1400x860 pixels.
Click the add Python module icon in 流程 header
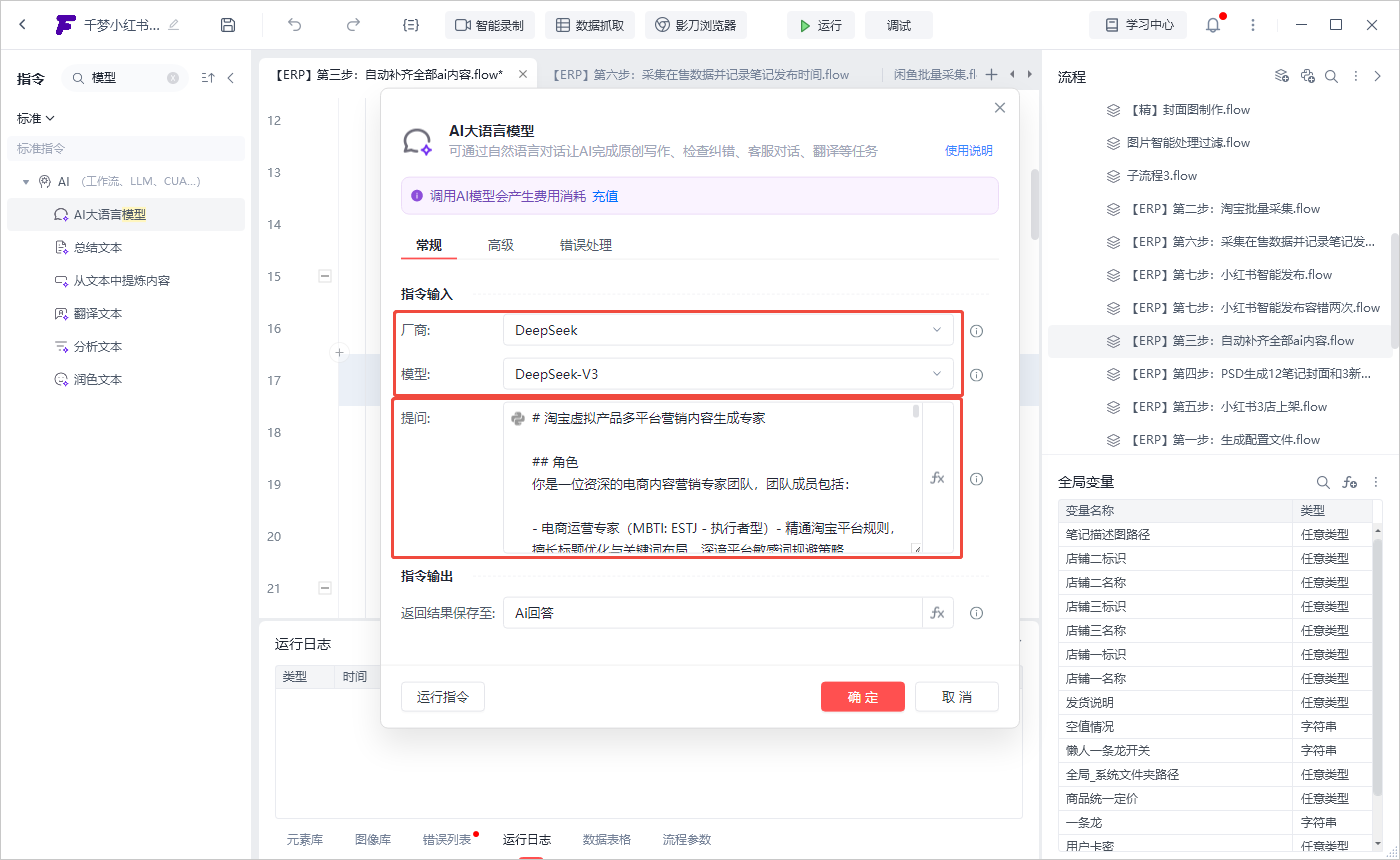pyautogui.click(x=1307, y=76)
